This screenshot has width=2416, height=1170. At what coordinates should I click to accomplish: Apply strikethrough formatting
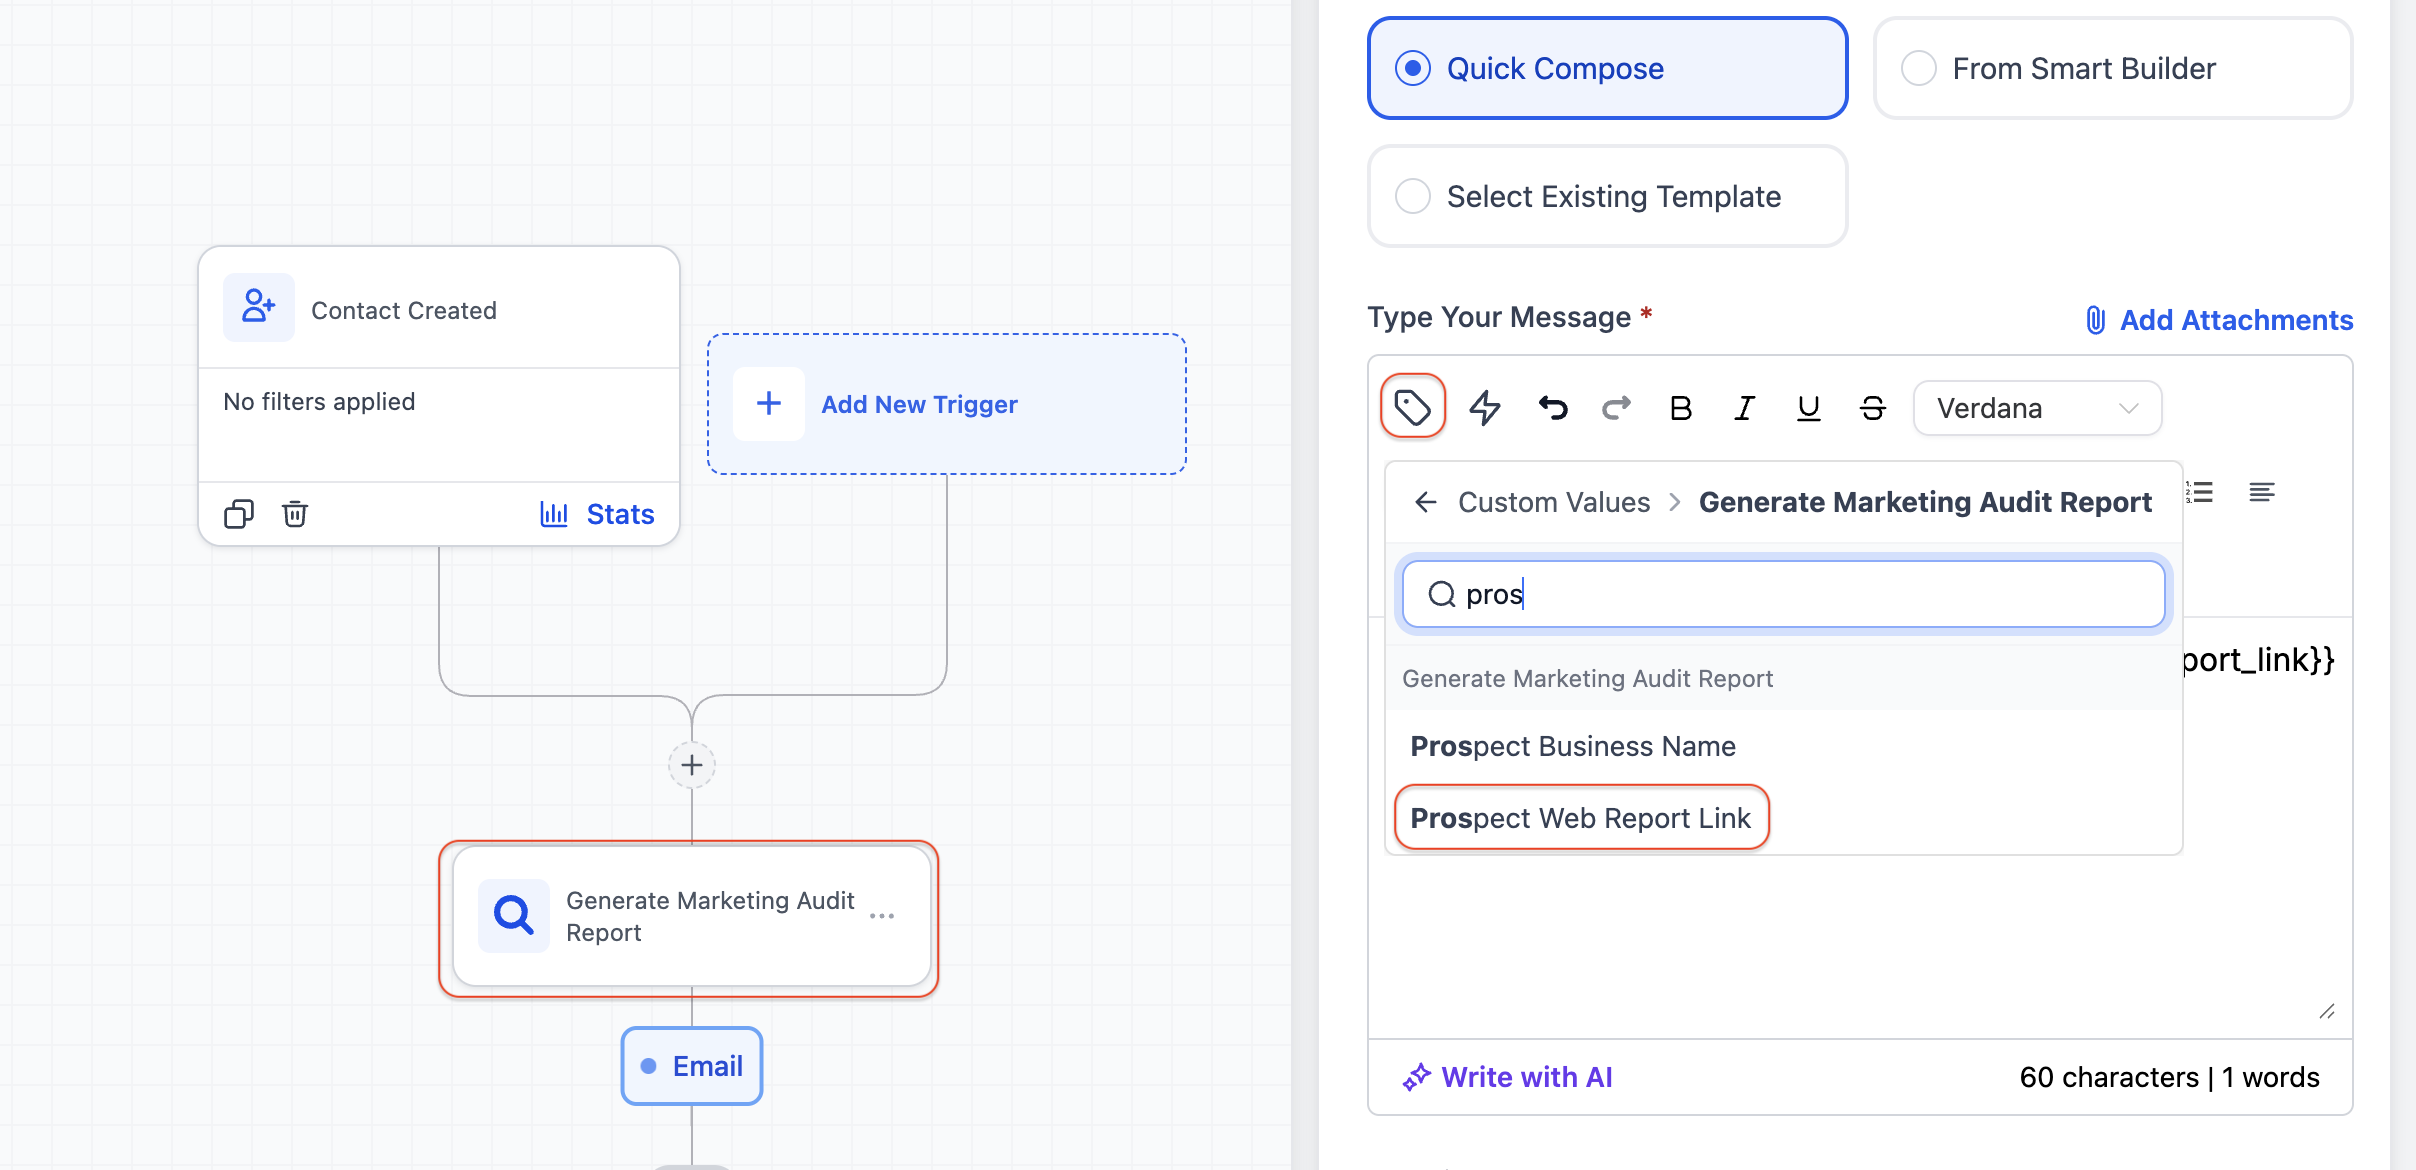1872,408
